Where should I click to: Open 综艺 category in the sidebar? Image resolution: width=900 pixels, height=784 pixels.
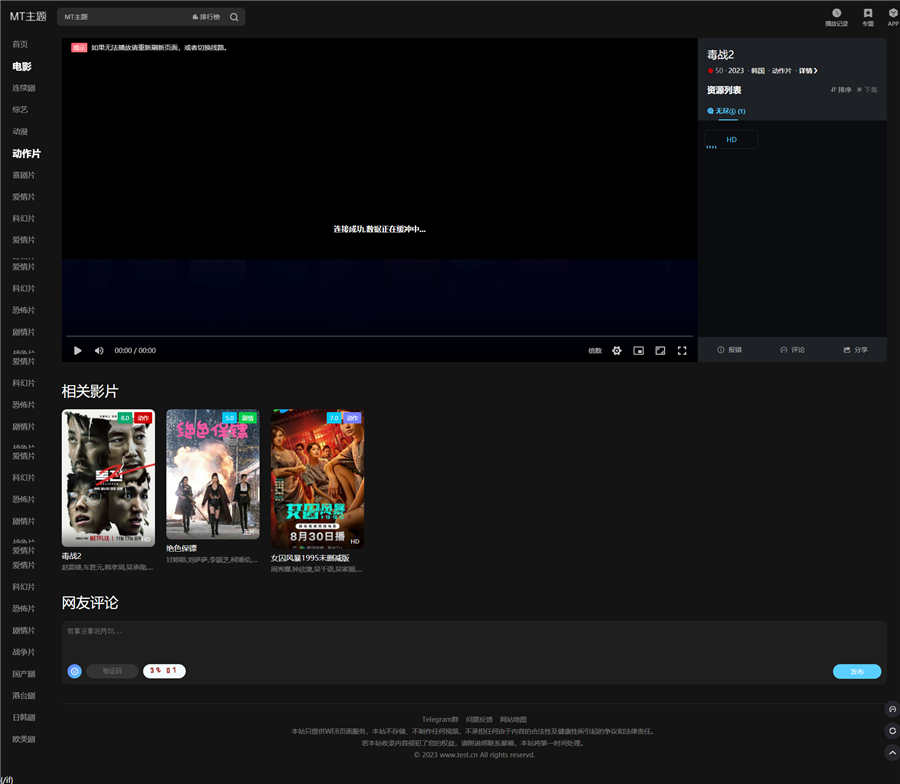click(20, 110)
